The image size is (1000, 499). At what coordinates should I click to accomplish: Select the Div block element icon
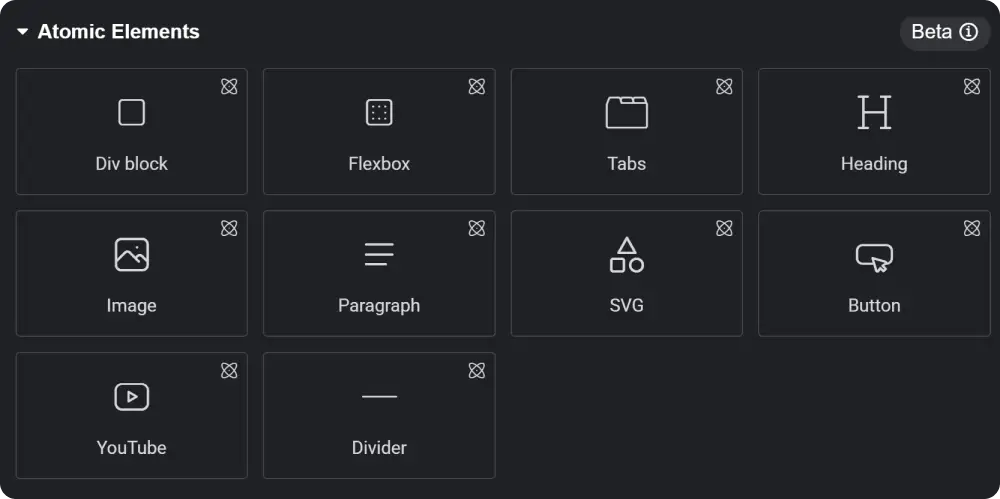(131, 112)
